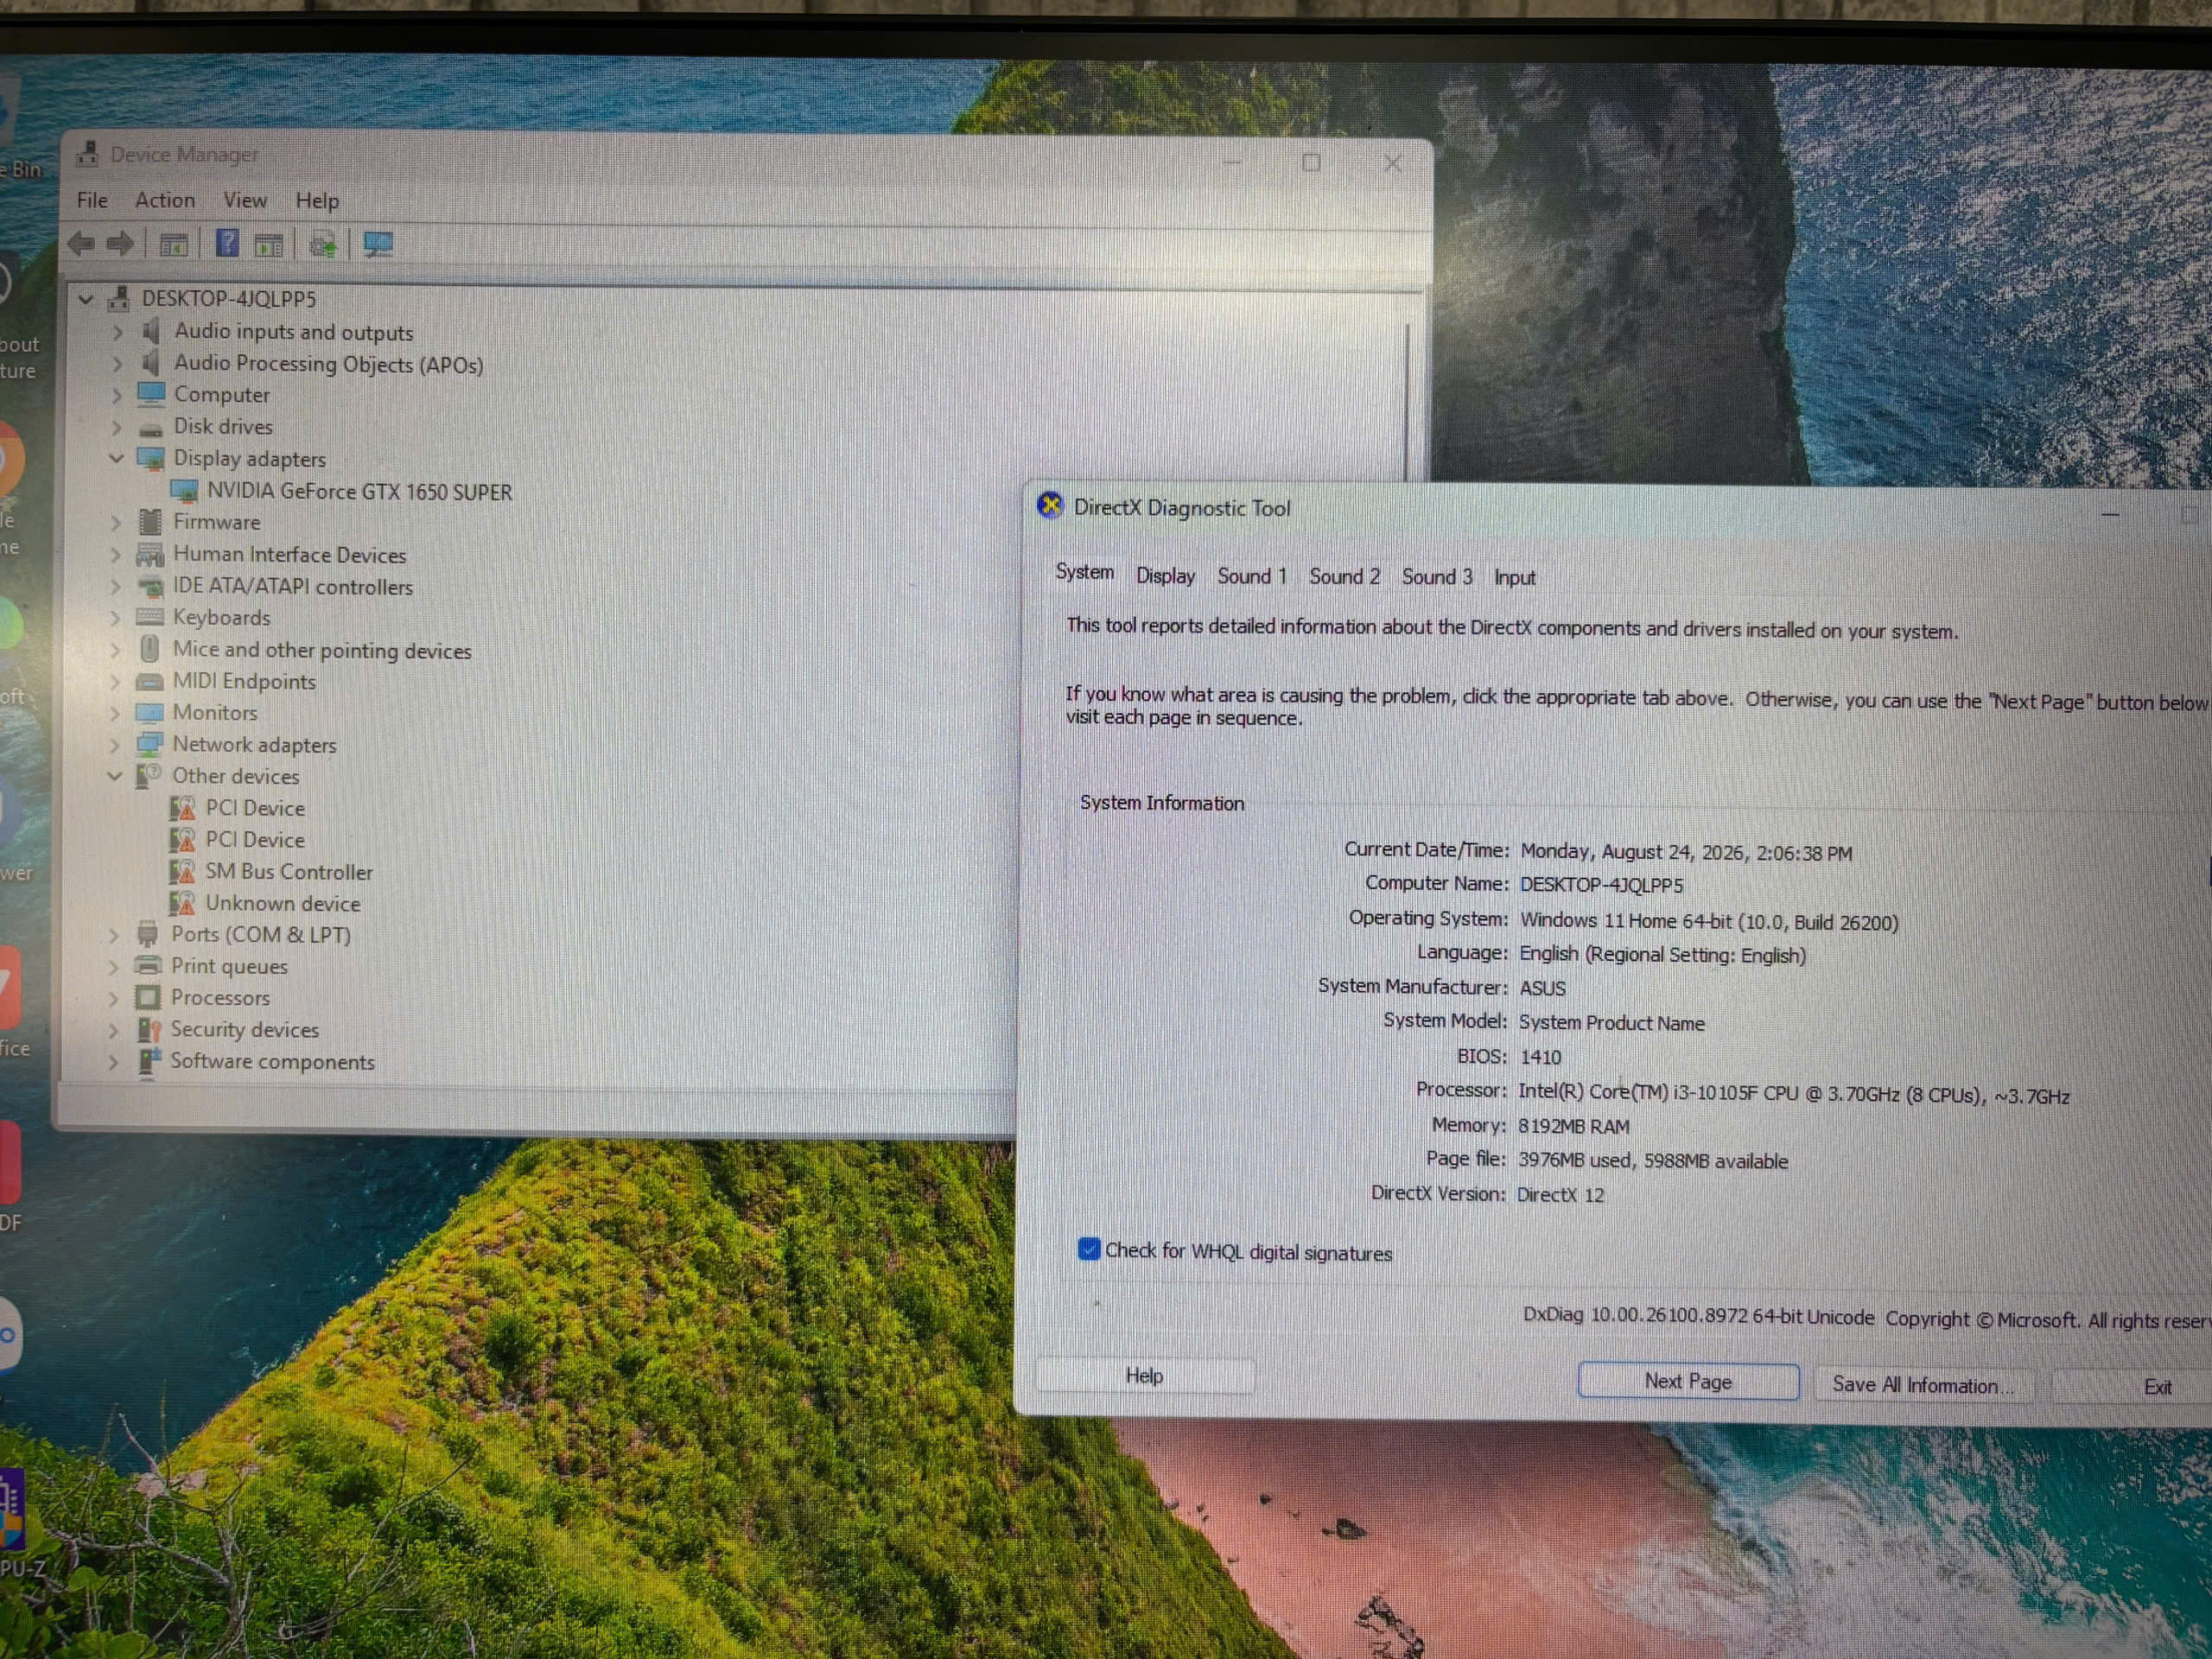Click the Forward arrow in Device Manager toolbar
Viewport: 2212px width, 1659px height.
(x=121, y=244)
